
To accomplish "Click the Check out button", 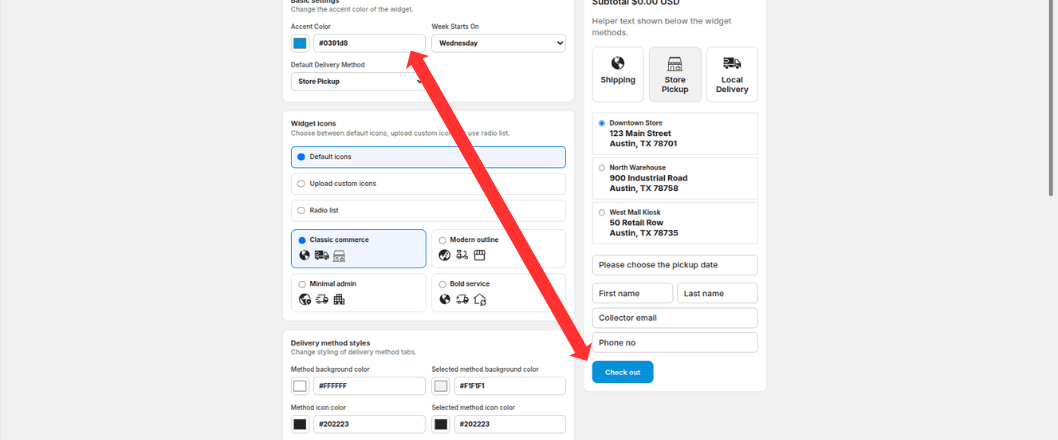I will coord(623,372).
